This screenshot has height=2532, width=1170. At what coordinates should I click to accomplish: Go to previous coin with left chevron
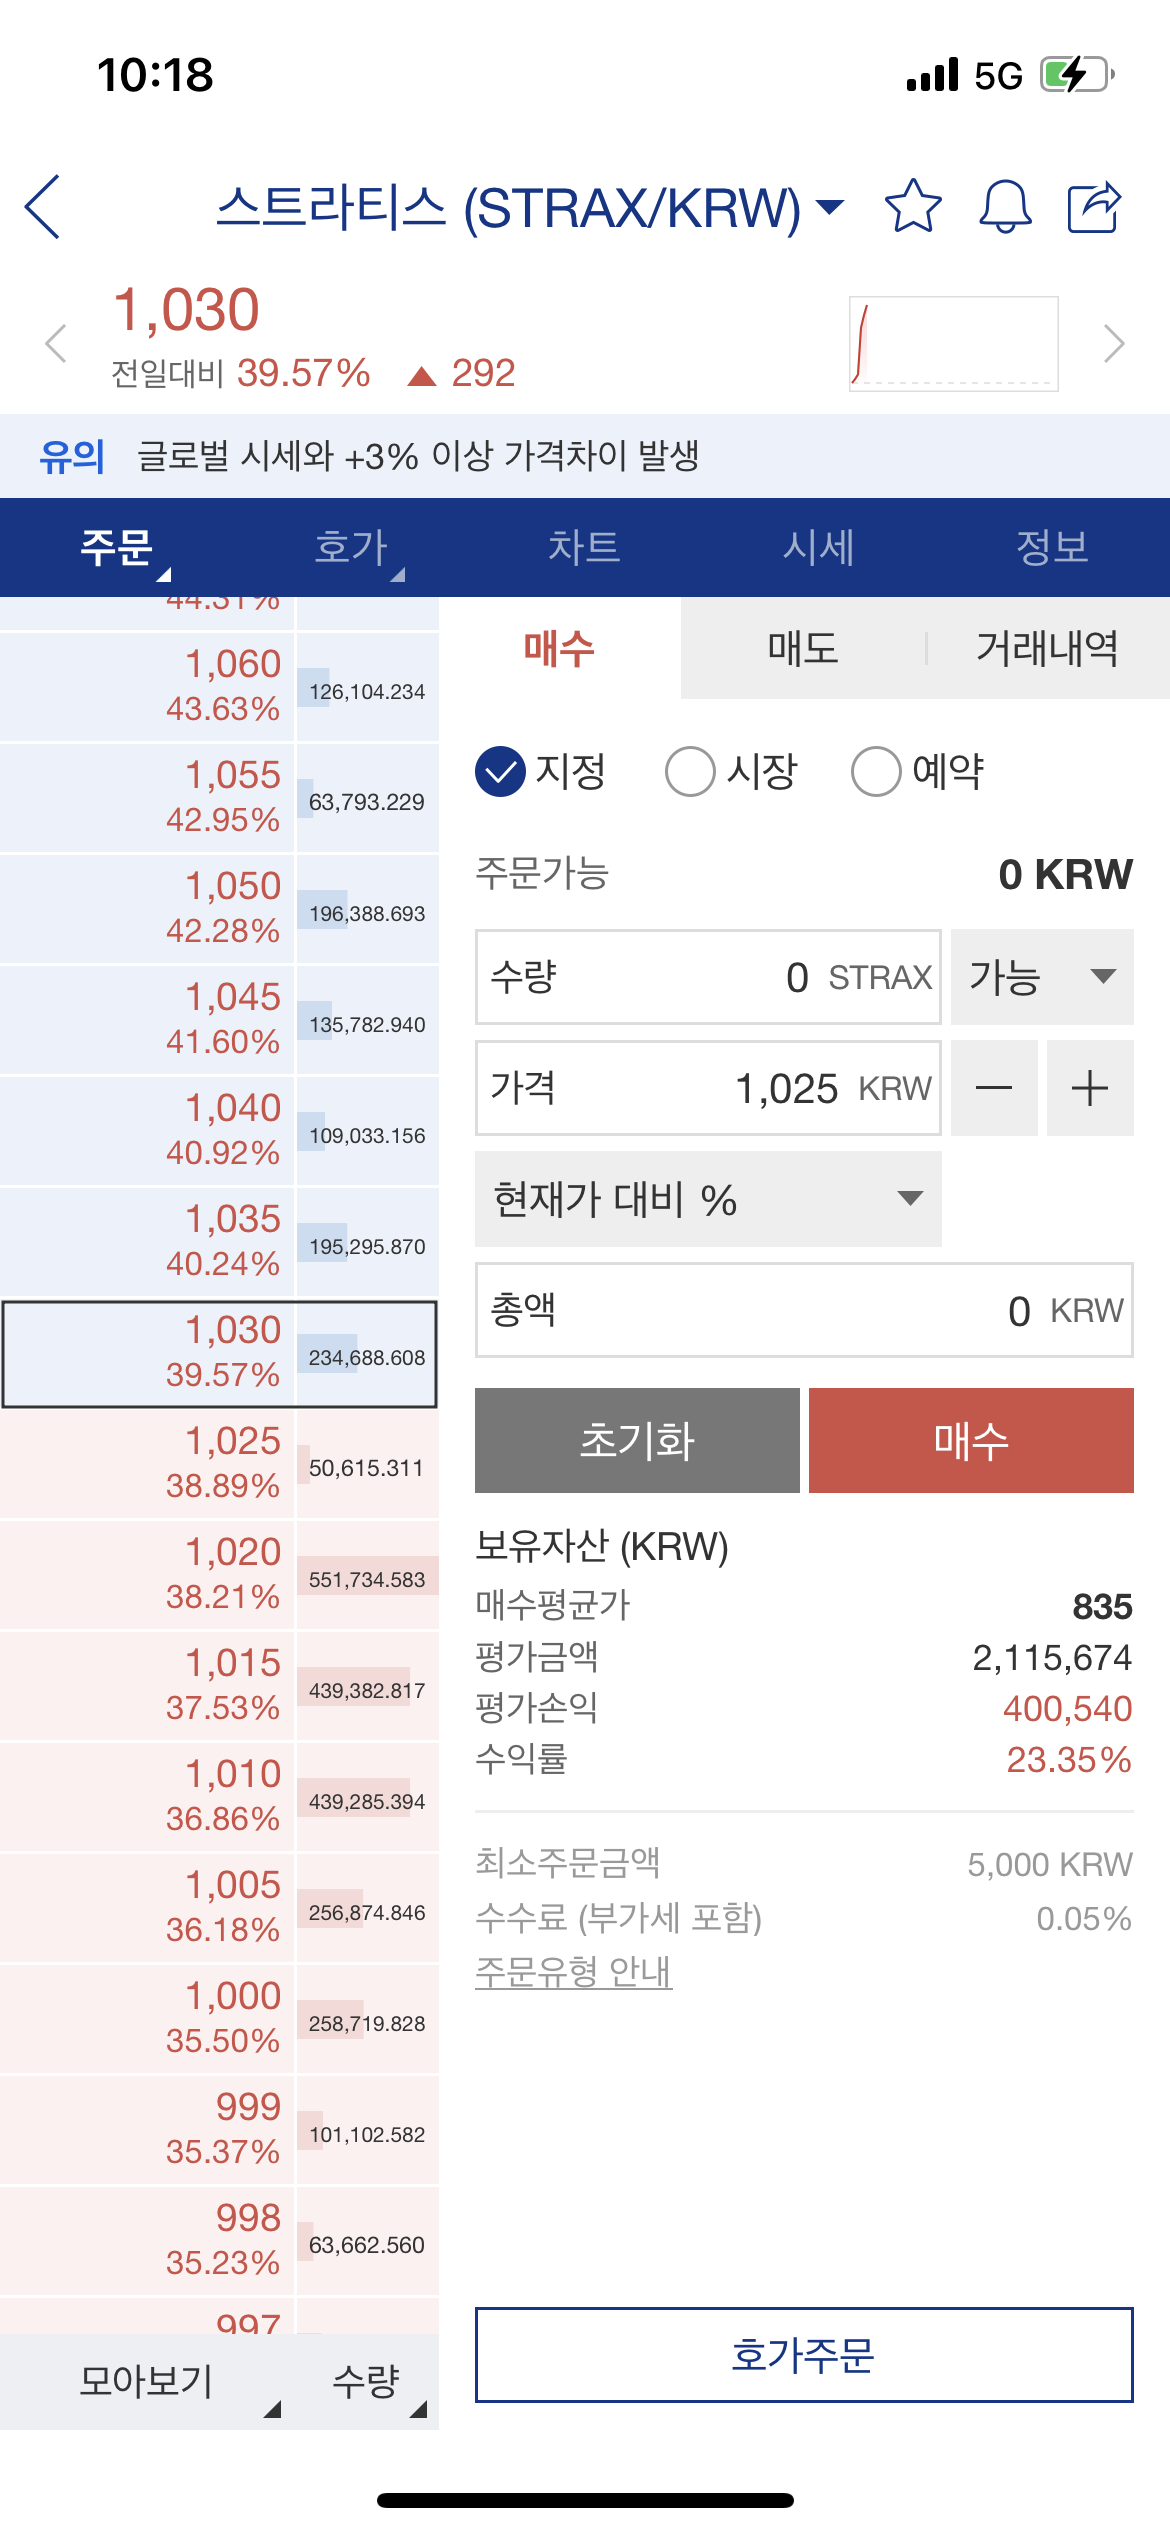click(56, 344)
